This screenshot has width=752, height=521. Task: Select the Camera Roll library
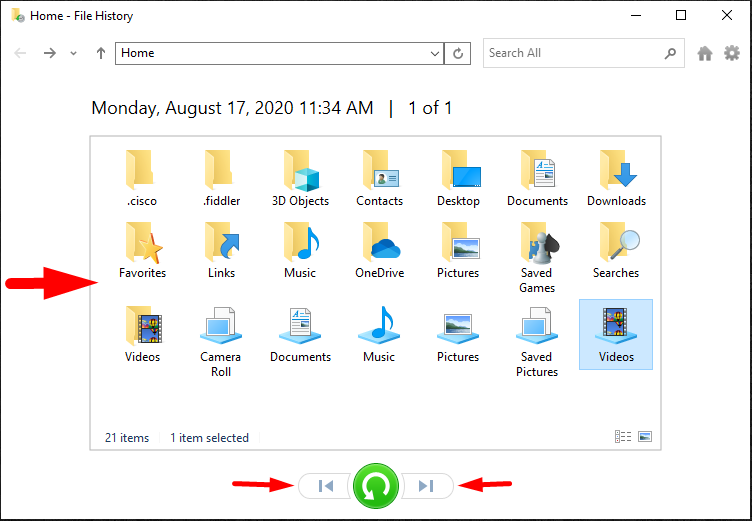click(x=220, y=340)
